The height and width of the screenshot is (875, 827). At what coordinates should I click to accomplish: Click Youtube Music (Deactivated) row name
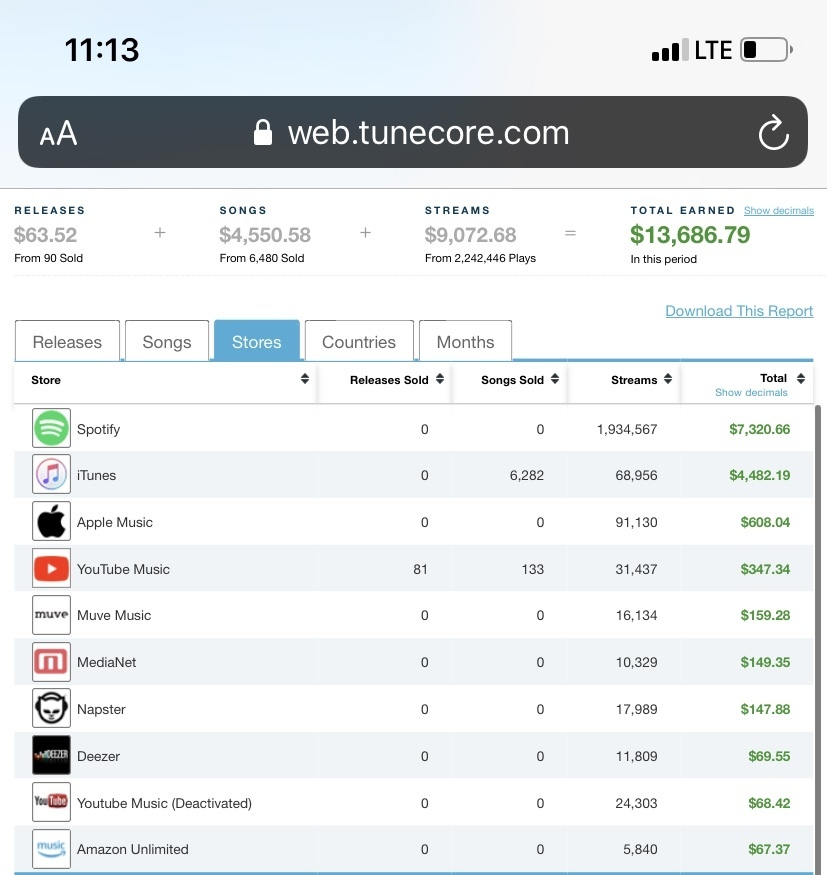pyautogui.click(x=164, y=803)
